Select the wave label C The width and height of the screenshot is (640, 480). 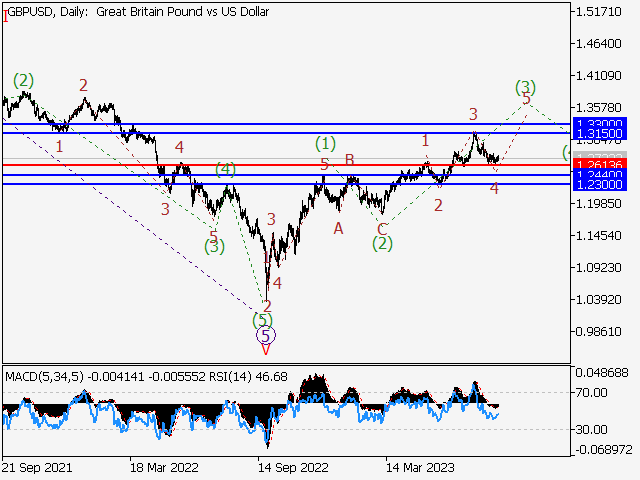(382, 229)
